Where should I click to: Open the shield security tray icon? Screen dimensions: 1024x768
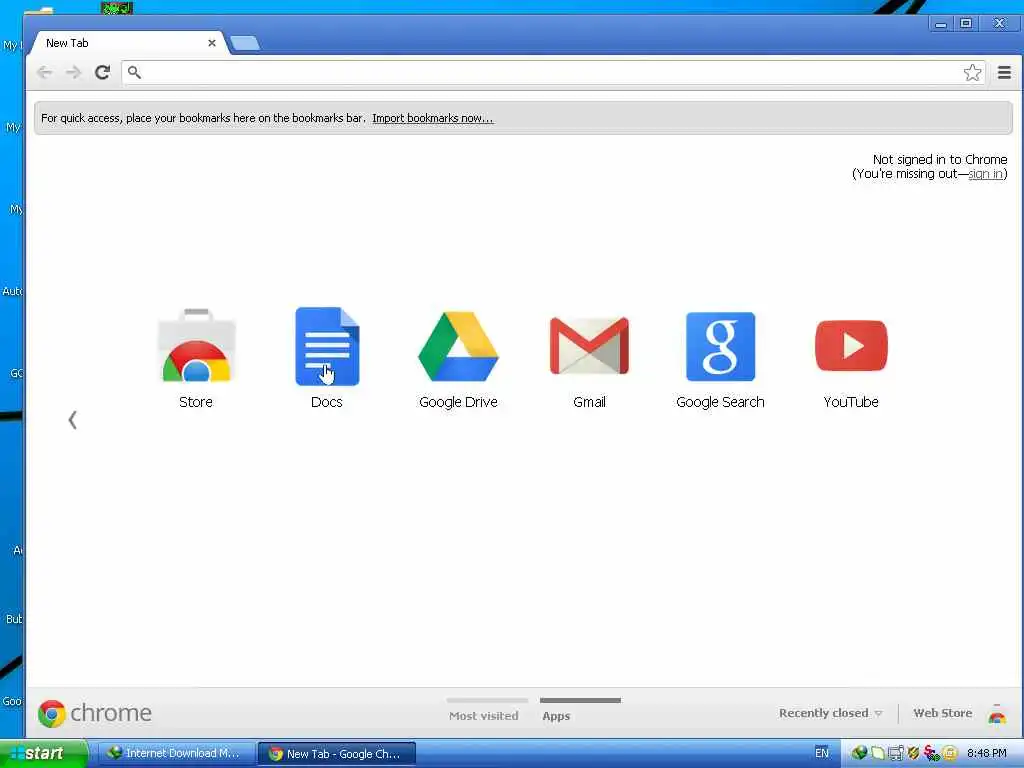tap(913, 754)
